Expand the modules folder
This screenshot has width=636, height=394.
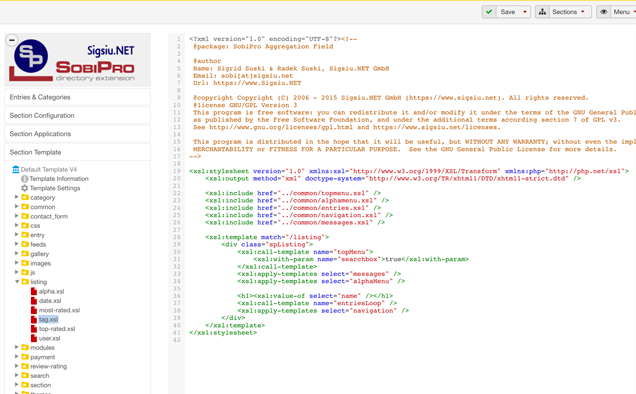(x=17, y=347)
